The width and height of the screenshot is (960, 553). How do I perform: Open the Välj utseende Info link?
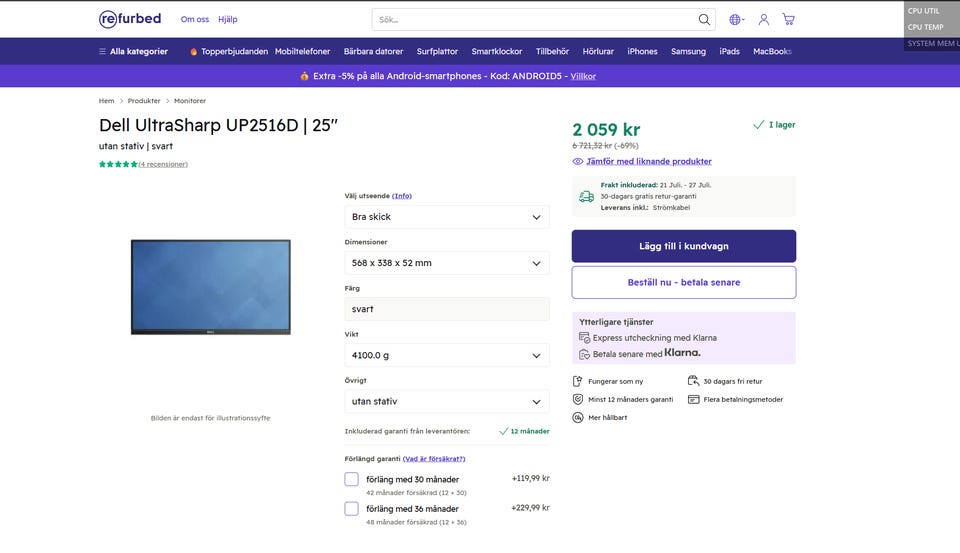point(402,196)
